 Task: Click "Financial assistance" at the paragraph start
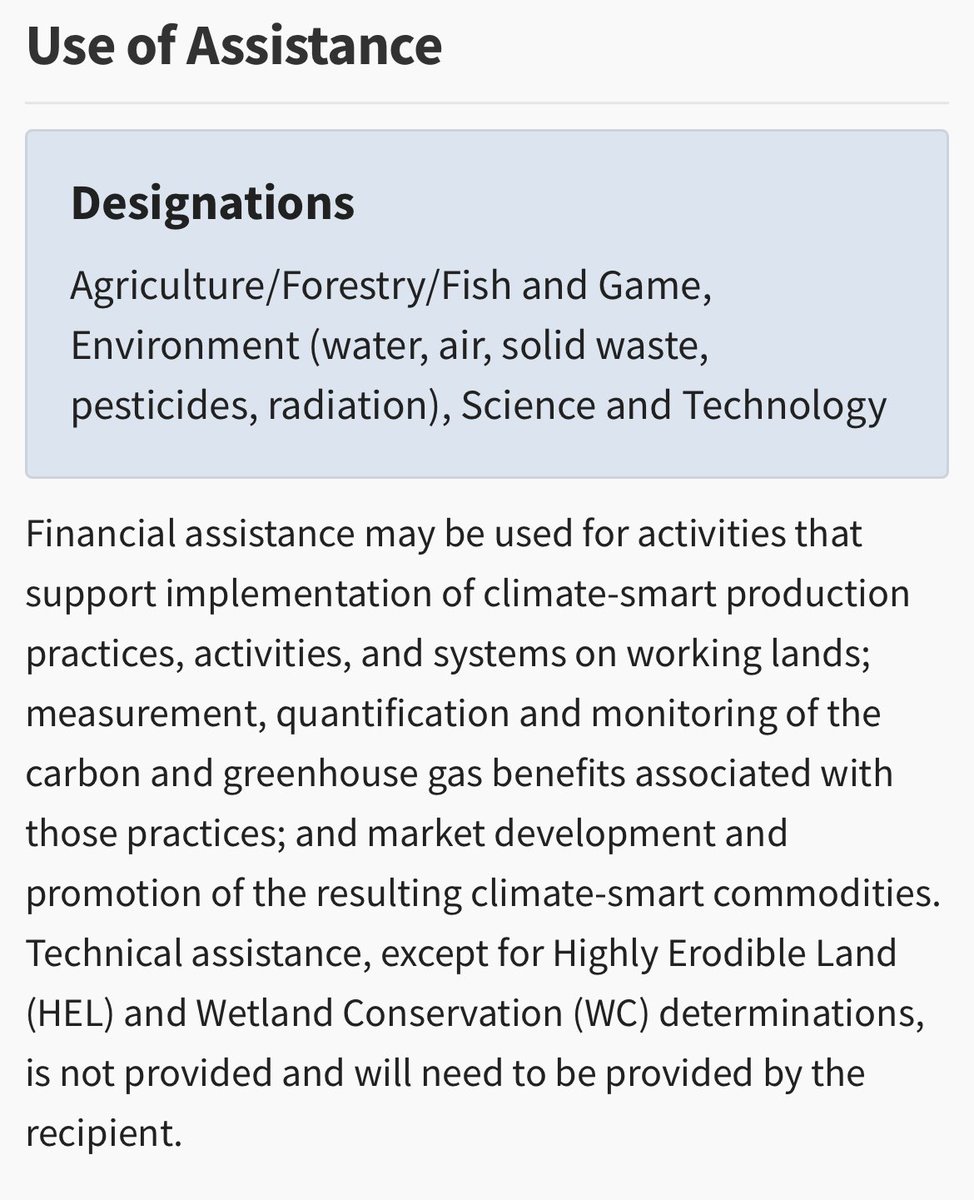[189, 534]
